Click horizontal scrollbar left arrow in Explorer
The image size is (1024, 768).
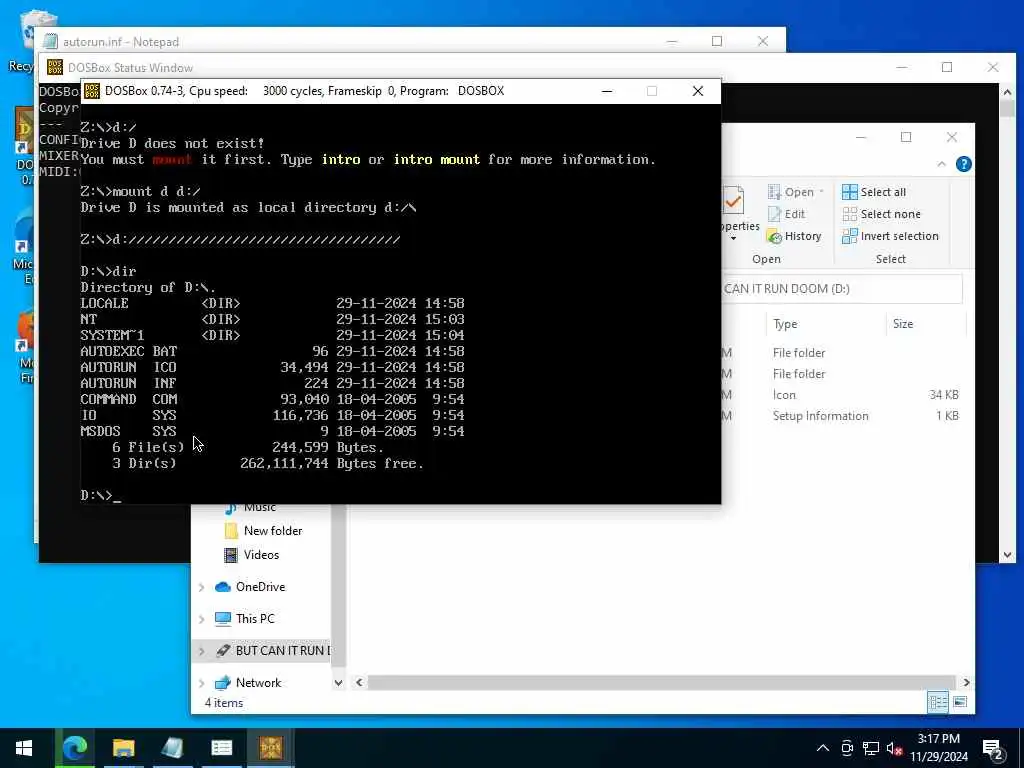click(359, 682)
